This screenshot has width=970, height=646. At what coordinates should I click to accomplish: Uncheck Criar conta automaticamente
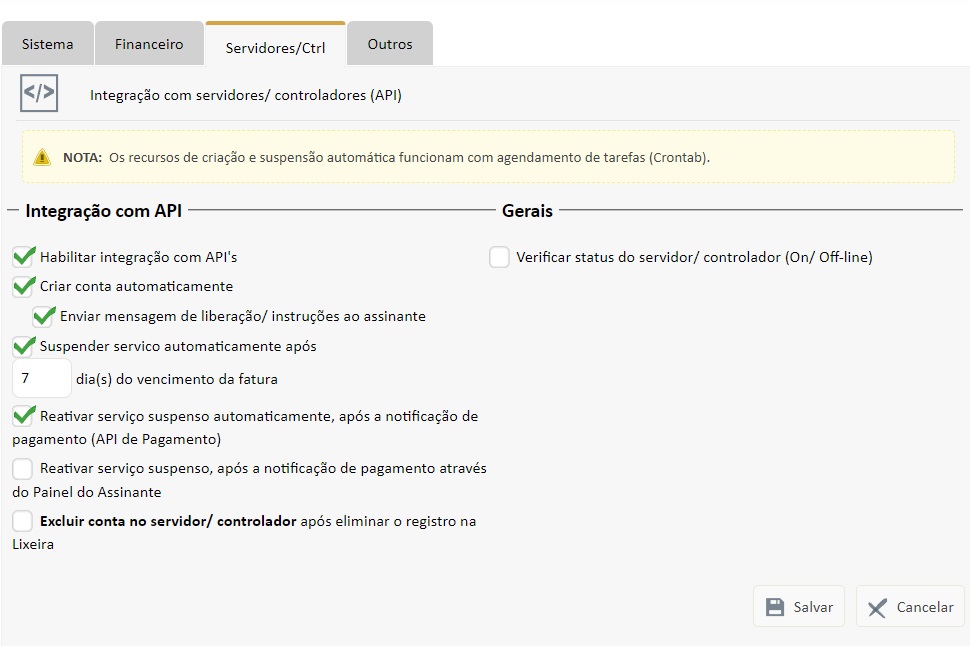coord(23,287)
